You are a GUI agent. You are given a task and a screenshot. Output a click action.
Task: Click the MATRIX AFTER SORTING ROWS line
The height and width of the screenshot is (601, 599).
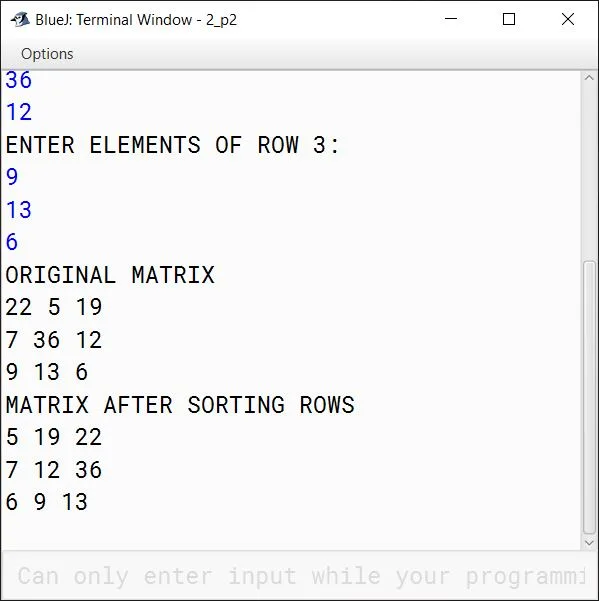180,405
